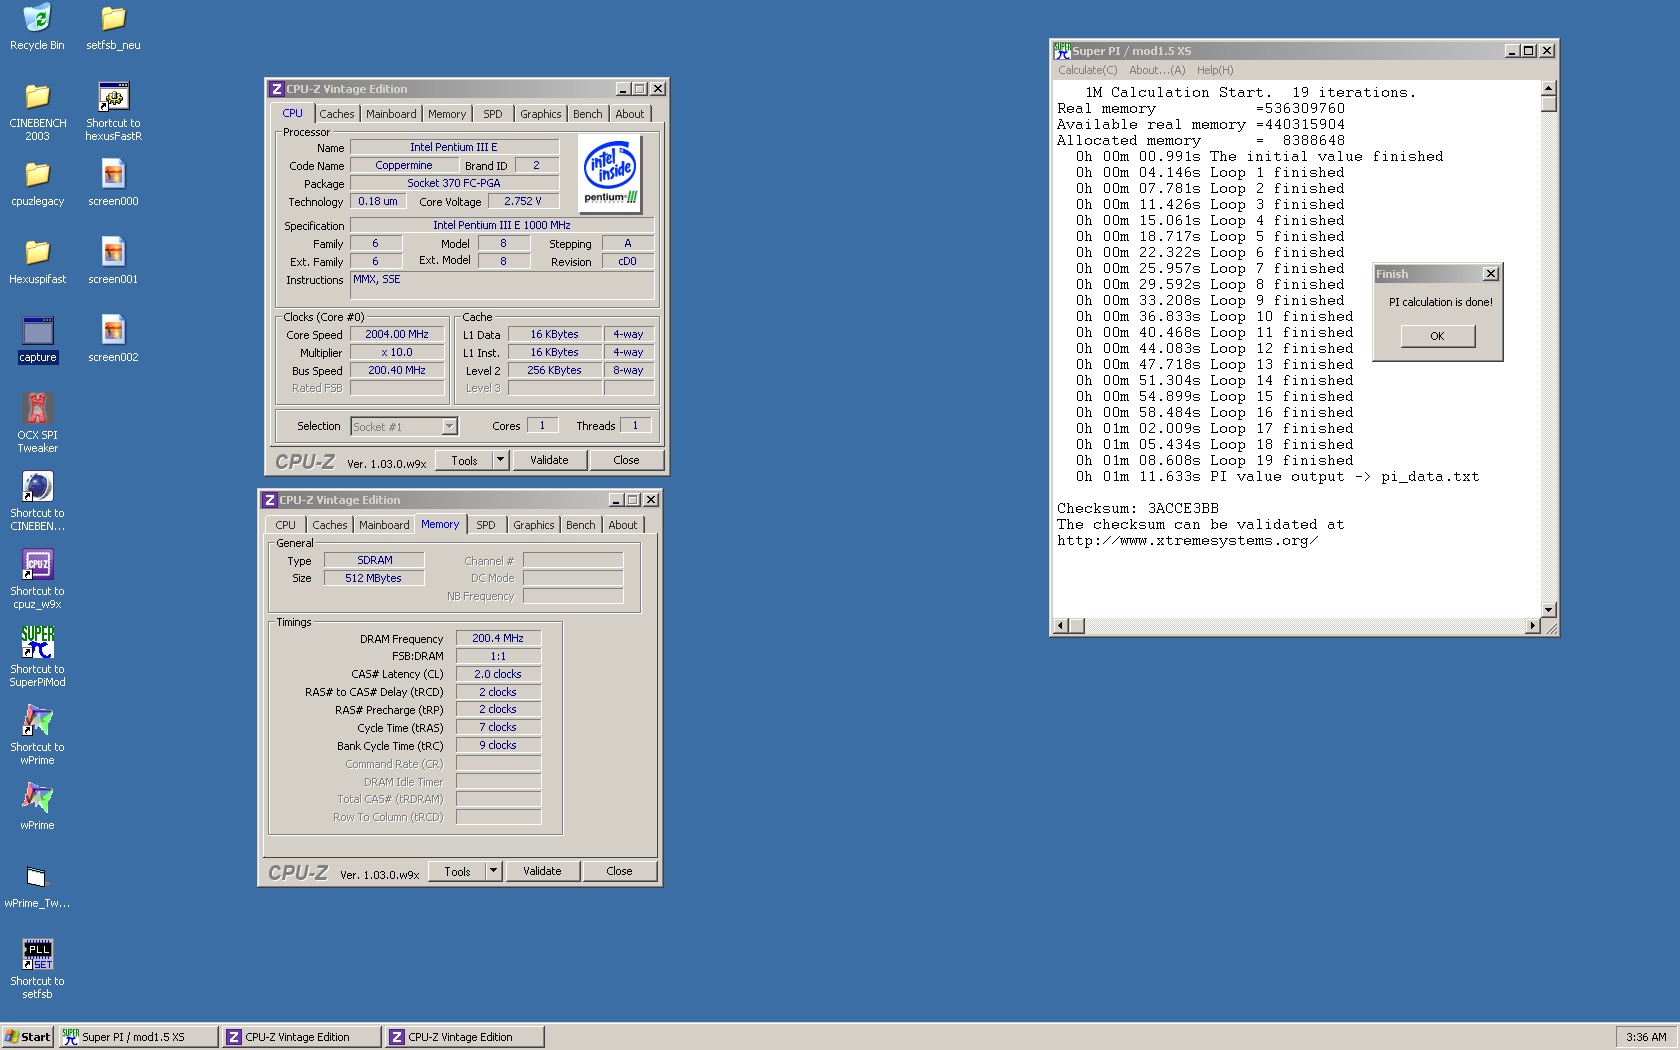Select the Shortcut to setfsb icon

coord(37,969)
